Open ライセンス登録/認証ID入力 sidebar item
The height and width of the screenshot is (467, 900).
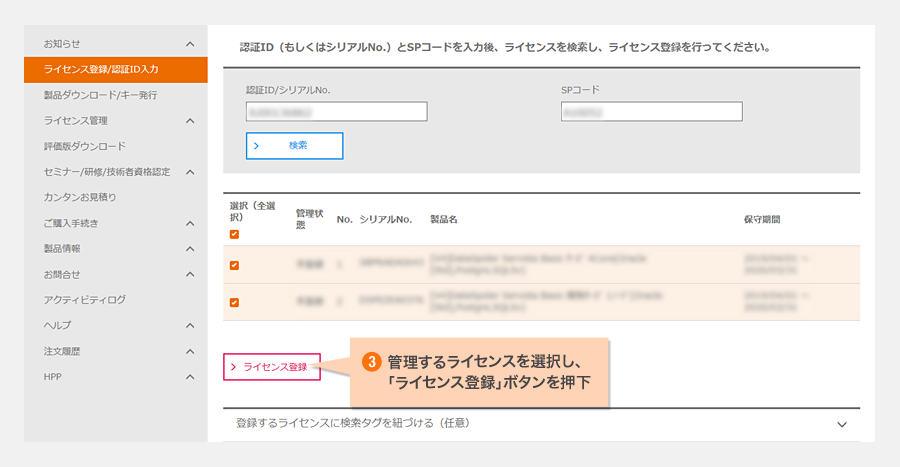[101, 70]
